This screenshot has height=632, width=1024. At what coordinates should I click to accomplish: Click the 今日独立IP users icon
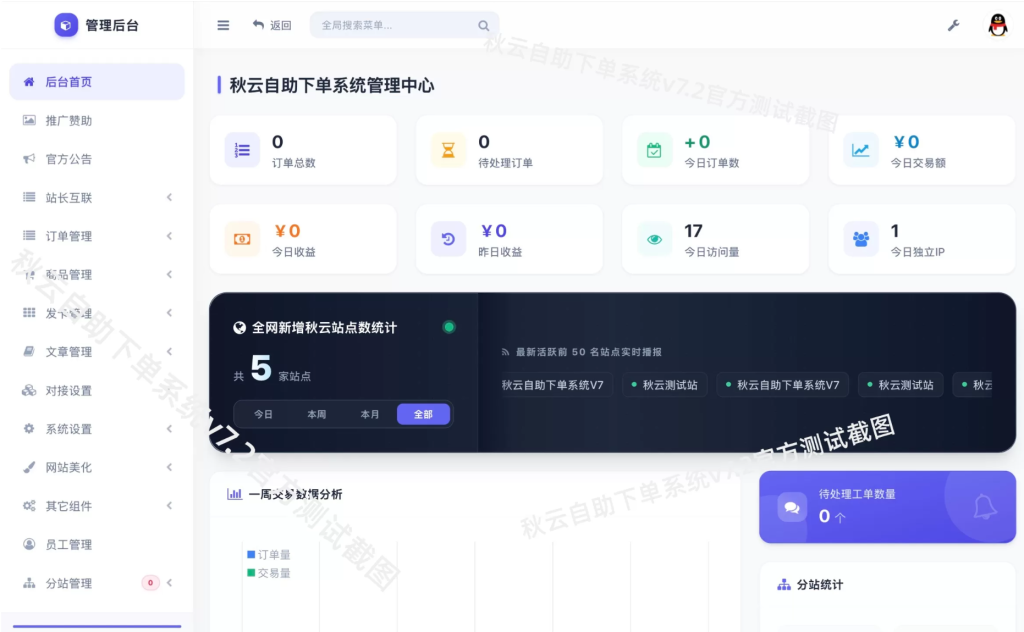[x=860, y=239]
